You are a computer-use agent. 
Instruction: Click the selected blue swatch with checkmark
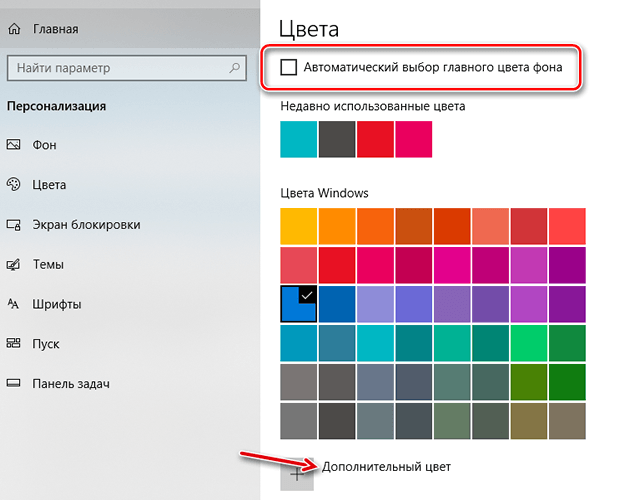(298, 304)
